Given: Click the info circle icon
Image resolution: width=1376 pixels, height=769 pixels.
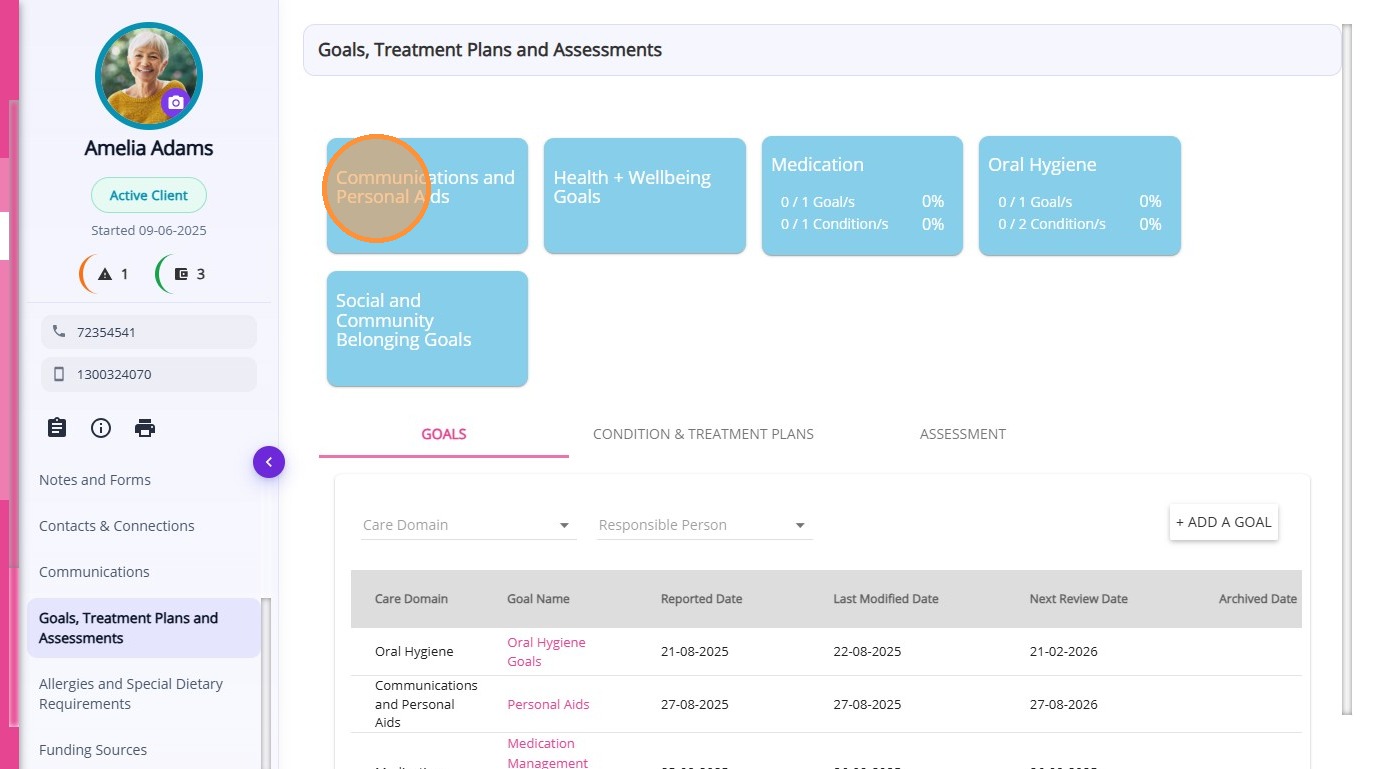Looking at the screenshot, I should (x=101, y=428).
